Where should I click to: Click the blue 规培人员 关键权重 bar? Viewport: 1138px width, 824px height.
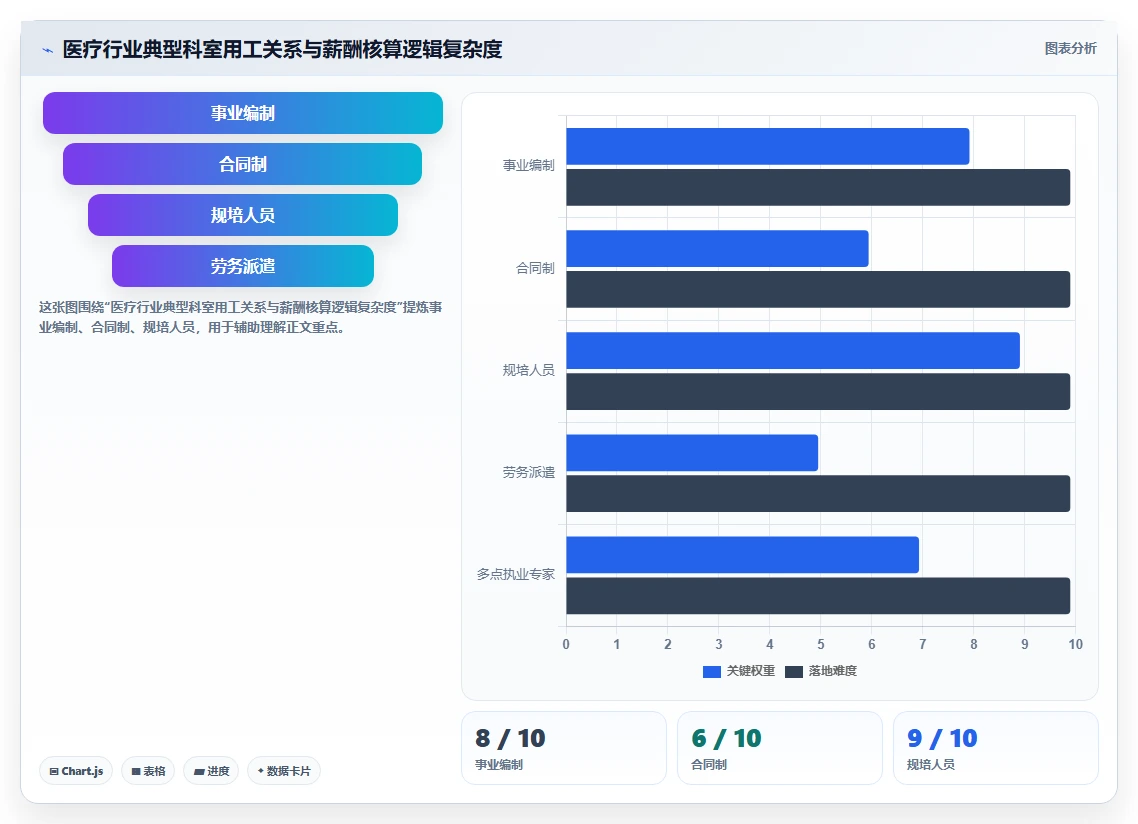click(x=793, y=351)
